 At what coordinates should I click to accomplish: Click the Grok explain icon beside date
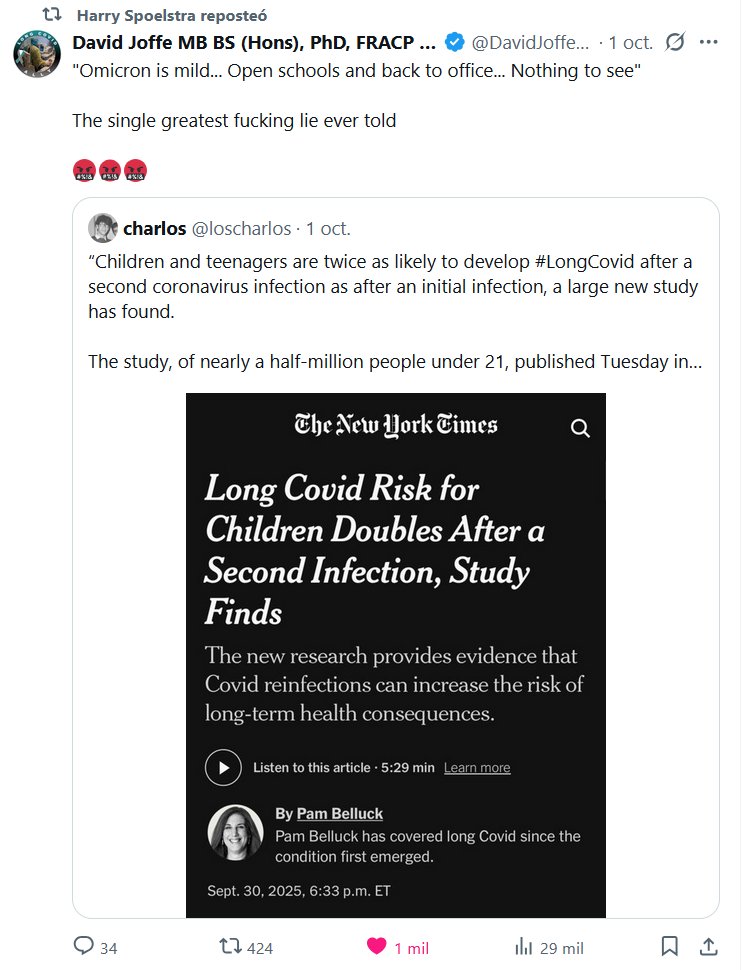click(x=675, y=42)
